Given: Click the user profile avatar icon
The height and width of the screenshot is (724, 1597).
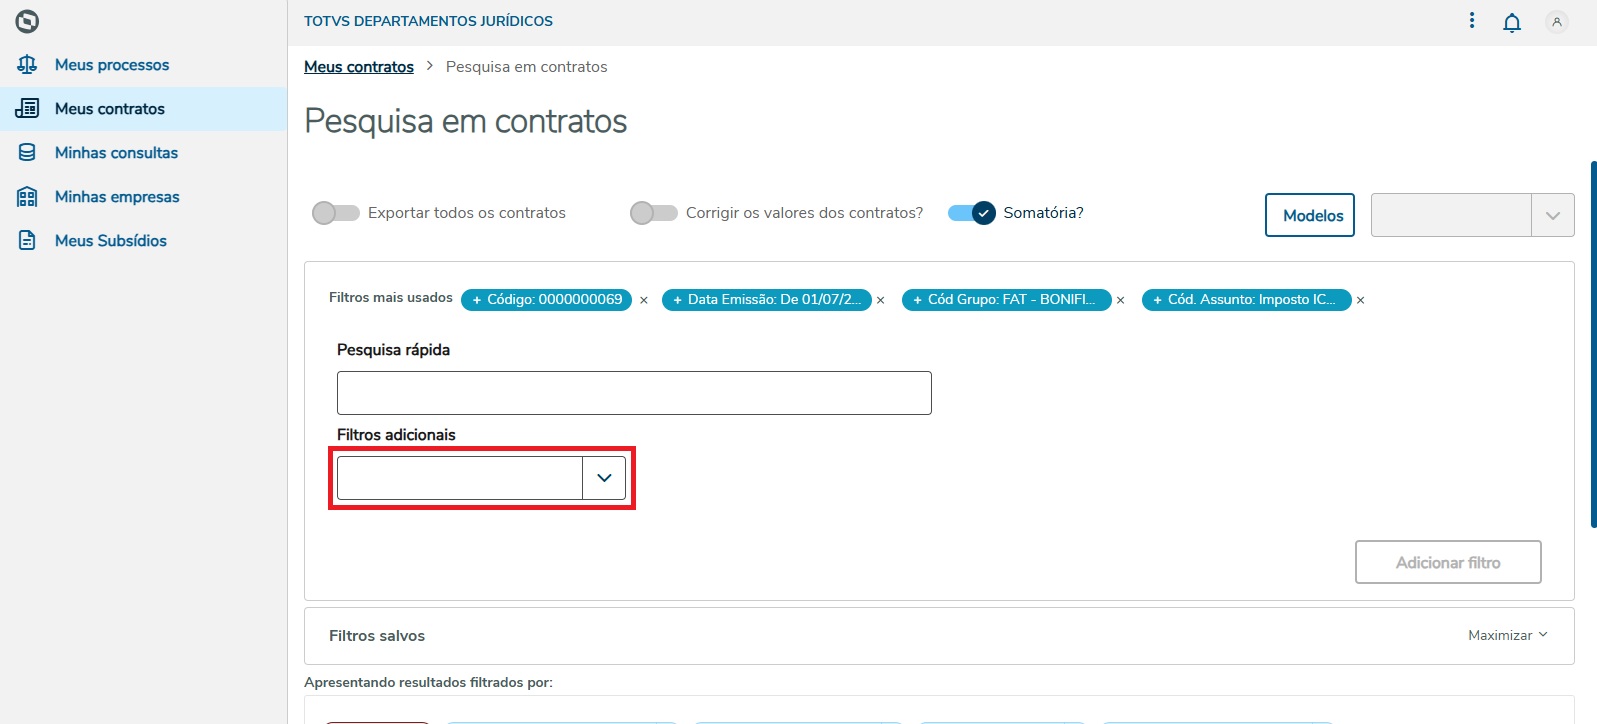Looking at the screenshot, I should (x=1557, y=22).
